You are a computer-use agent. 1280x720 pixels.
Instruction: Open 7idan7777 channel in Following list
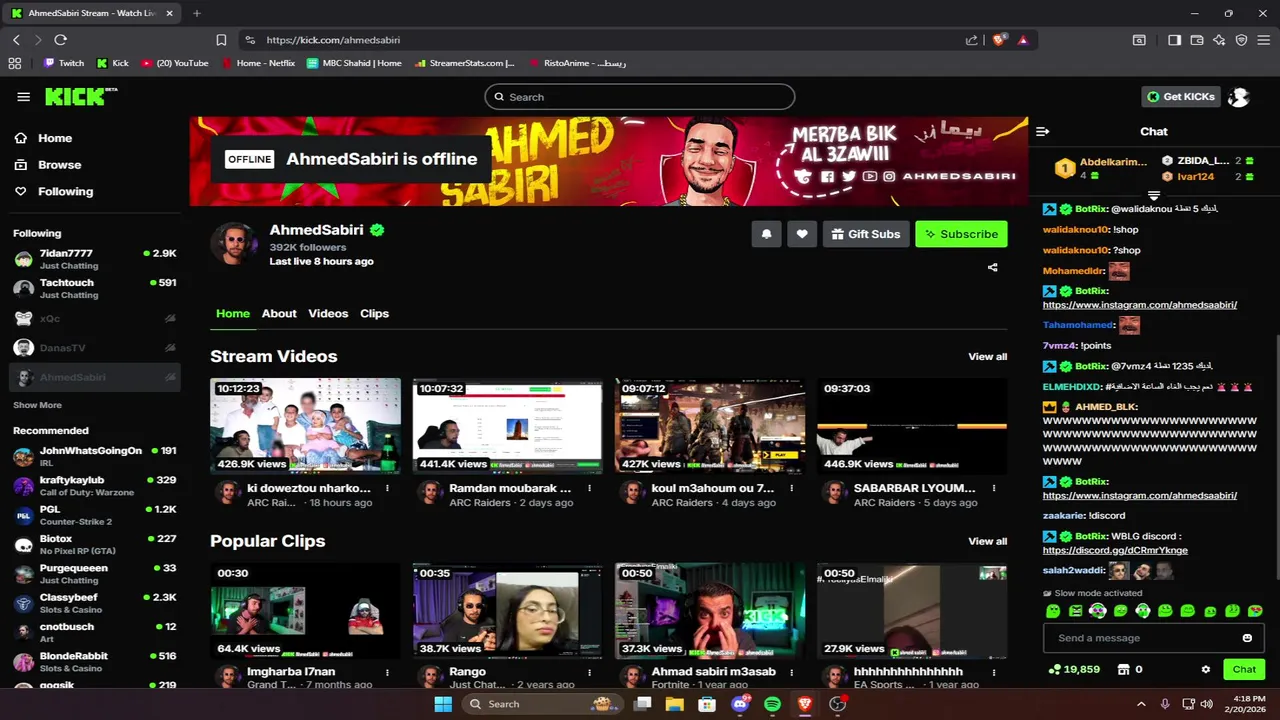point(95,259)
